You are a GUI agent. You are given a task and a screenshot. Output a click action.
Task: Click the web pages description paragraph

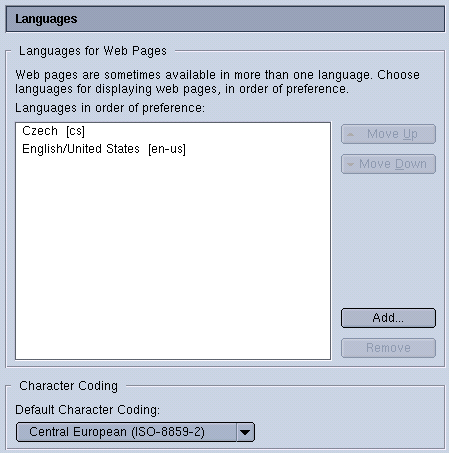(217, 82)
